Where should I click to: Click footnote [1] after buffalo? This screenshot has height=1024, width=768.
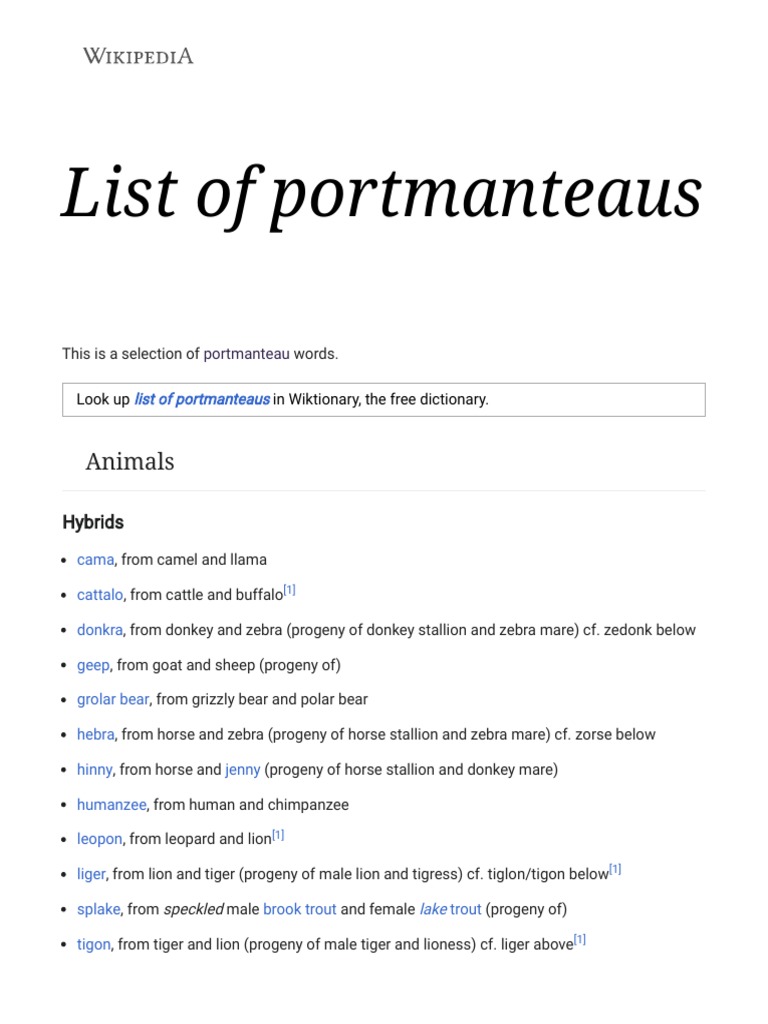(x=289, y=590)
